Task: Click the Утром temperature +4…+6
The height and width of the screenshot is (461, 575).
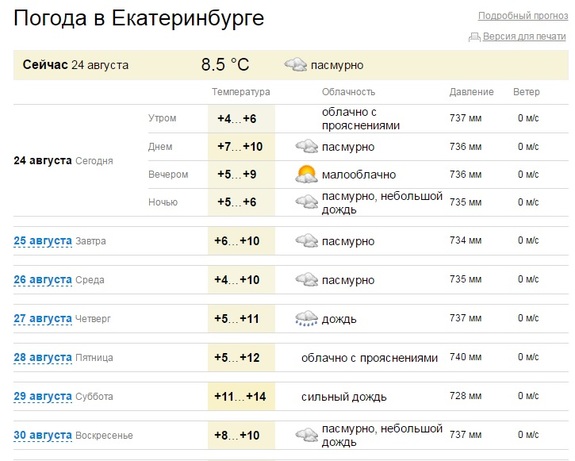Action: [x=237, y=118]
